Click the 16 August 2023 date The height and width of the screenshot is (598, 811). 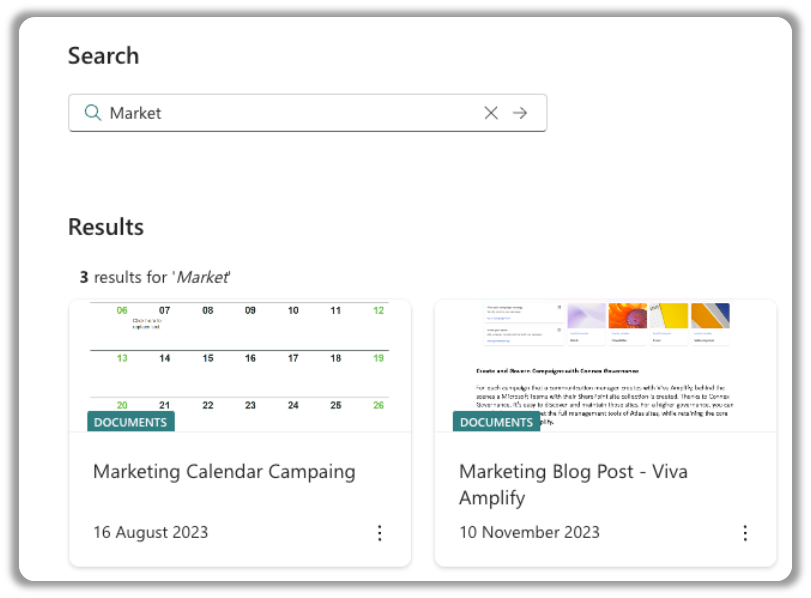151,532
